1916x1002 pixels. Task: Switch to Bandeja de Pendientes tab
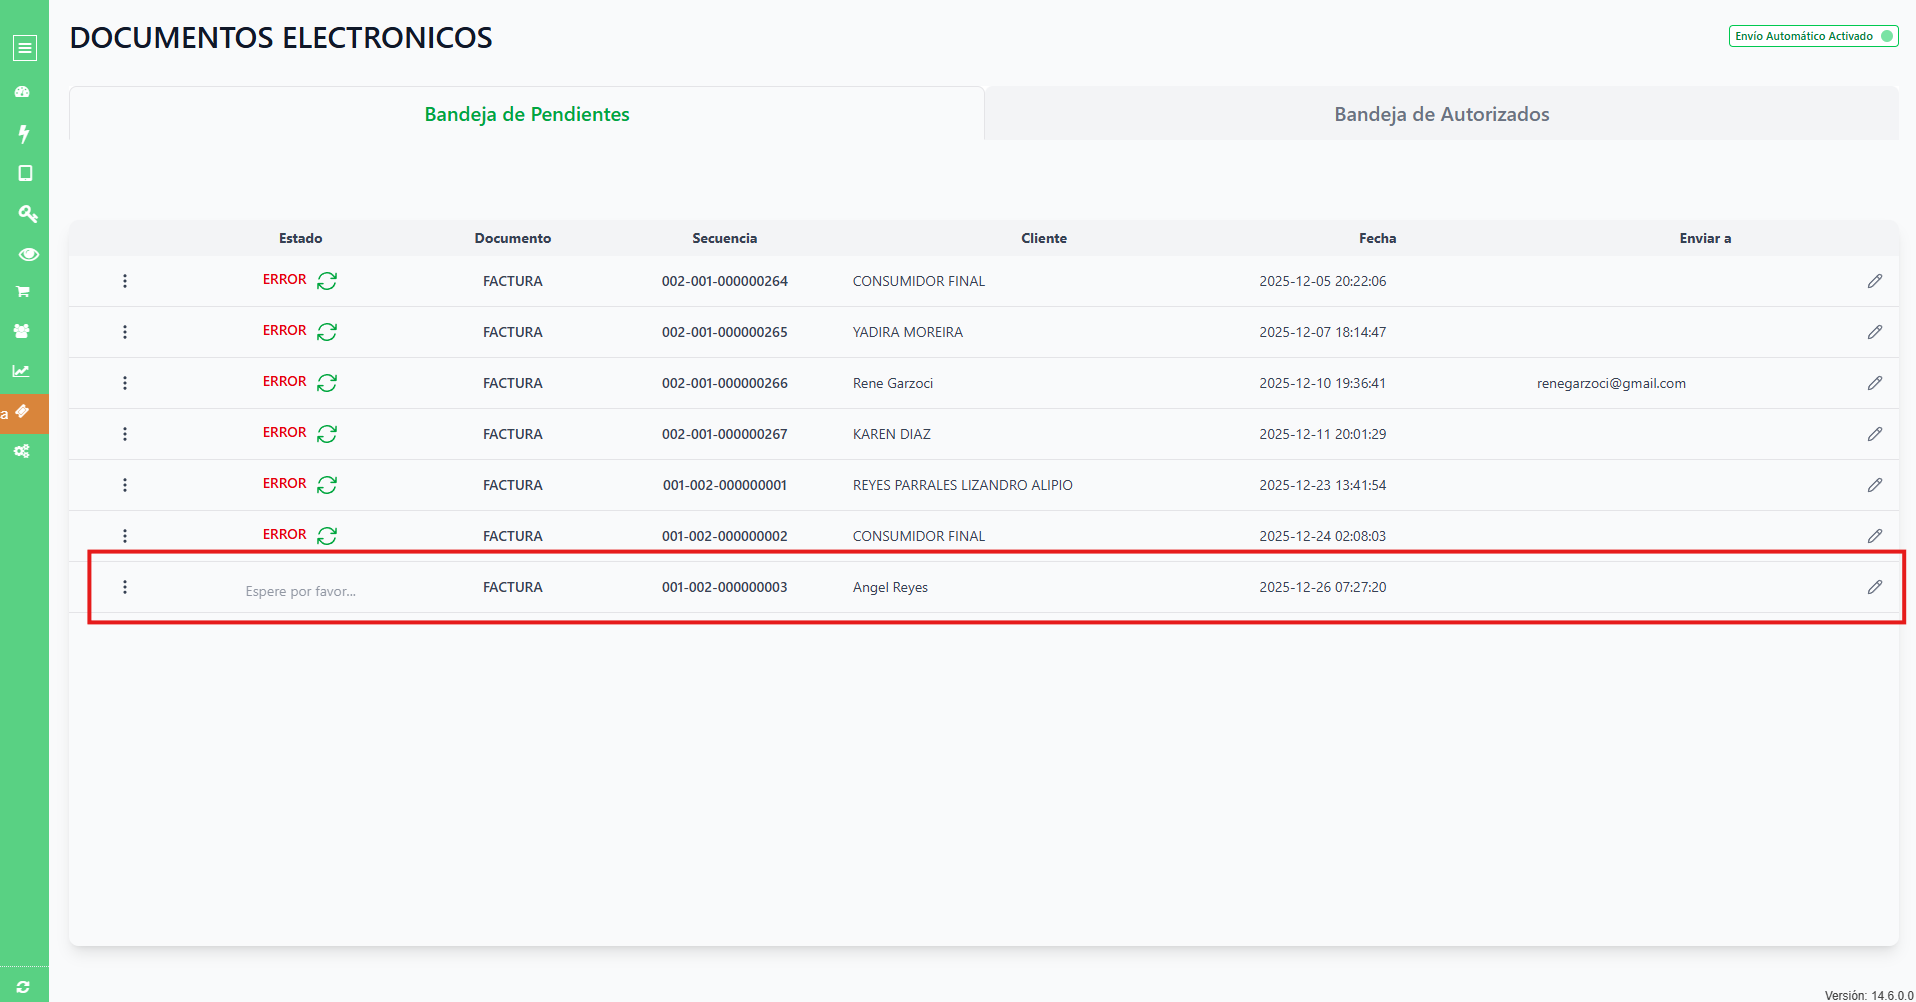coord(527,114)
